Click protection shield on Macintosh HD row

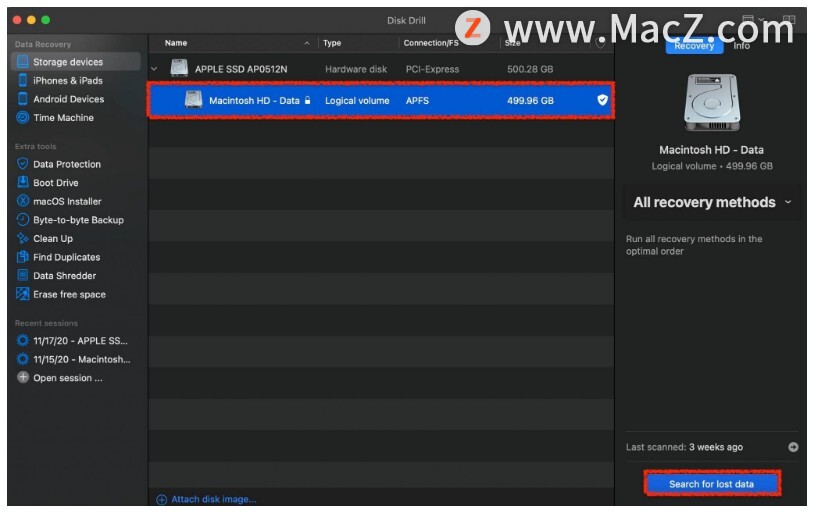pos(602,100)
